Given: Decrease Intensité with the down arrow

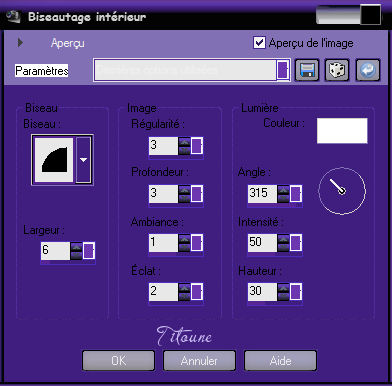Looking at the screenshot, I should [283, 247].
